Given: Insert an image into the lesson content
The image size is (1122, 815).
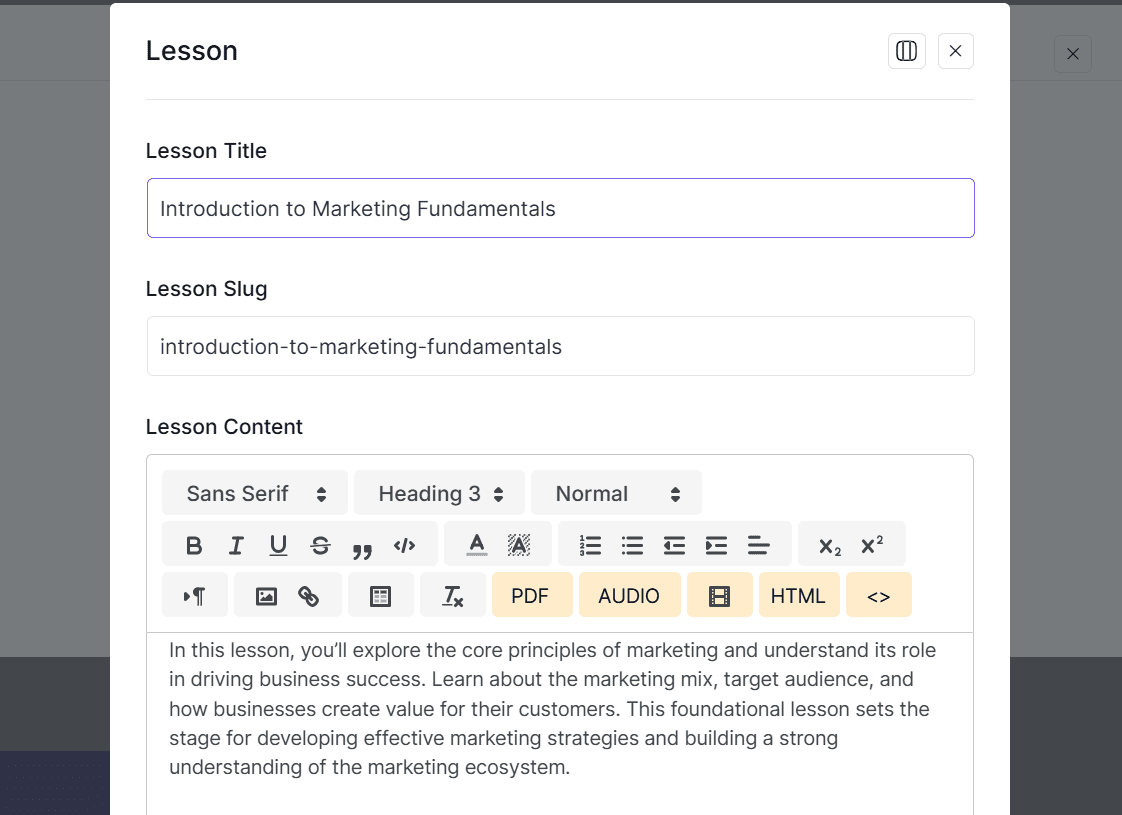Looking at the screenshot, I should 268,594.
